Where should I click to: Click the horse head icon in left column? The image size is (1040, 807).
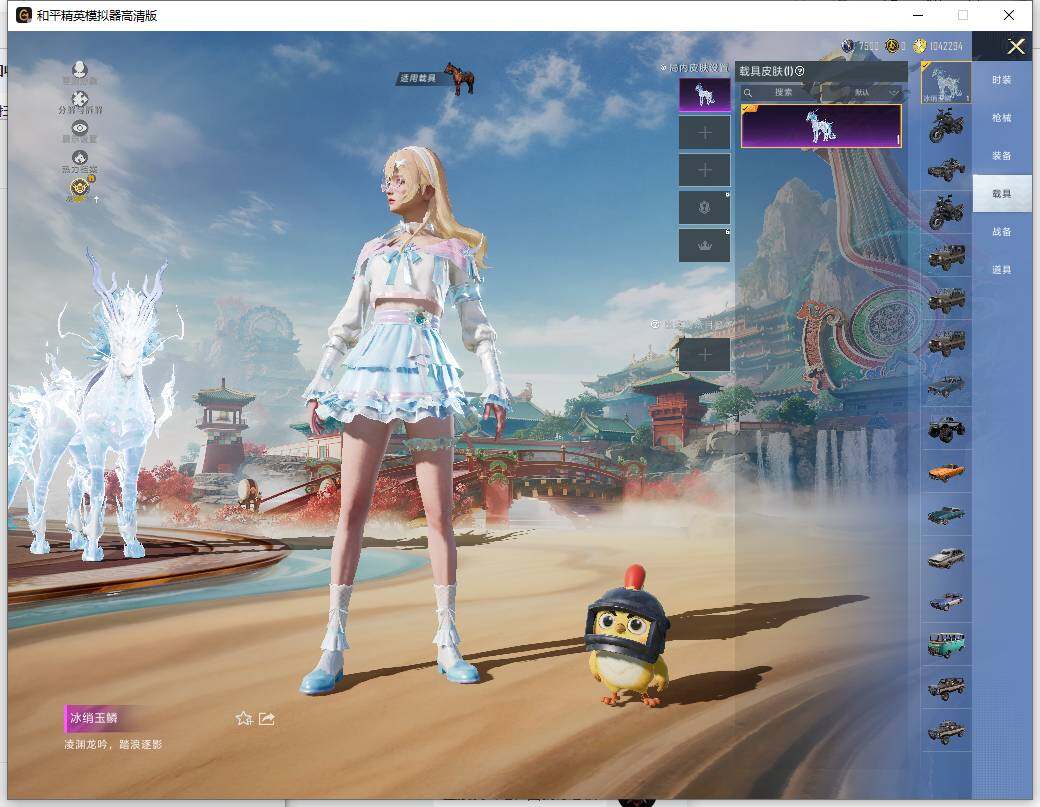[80, 157]
